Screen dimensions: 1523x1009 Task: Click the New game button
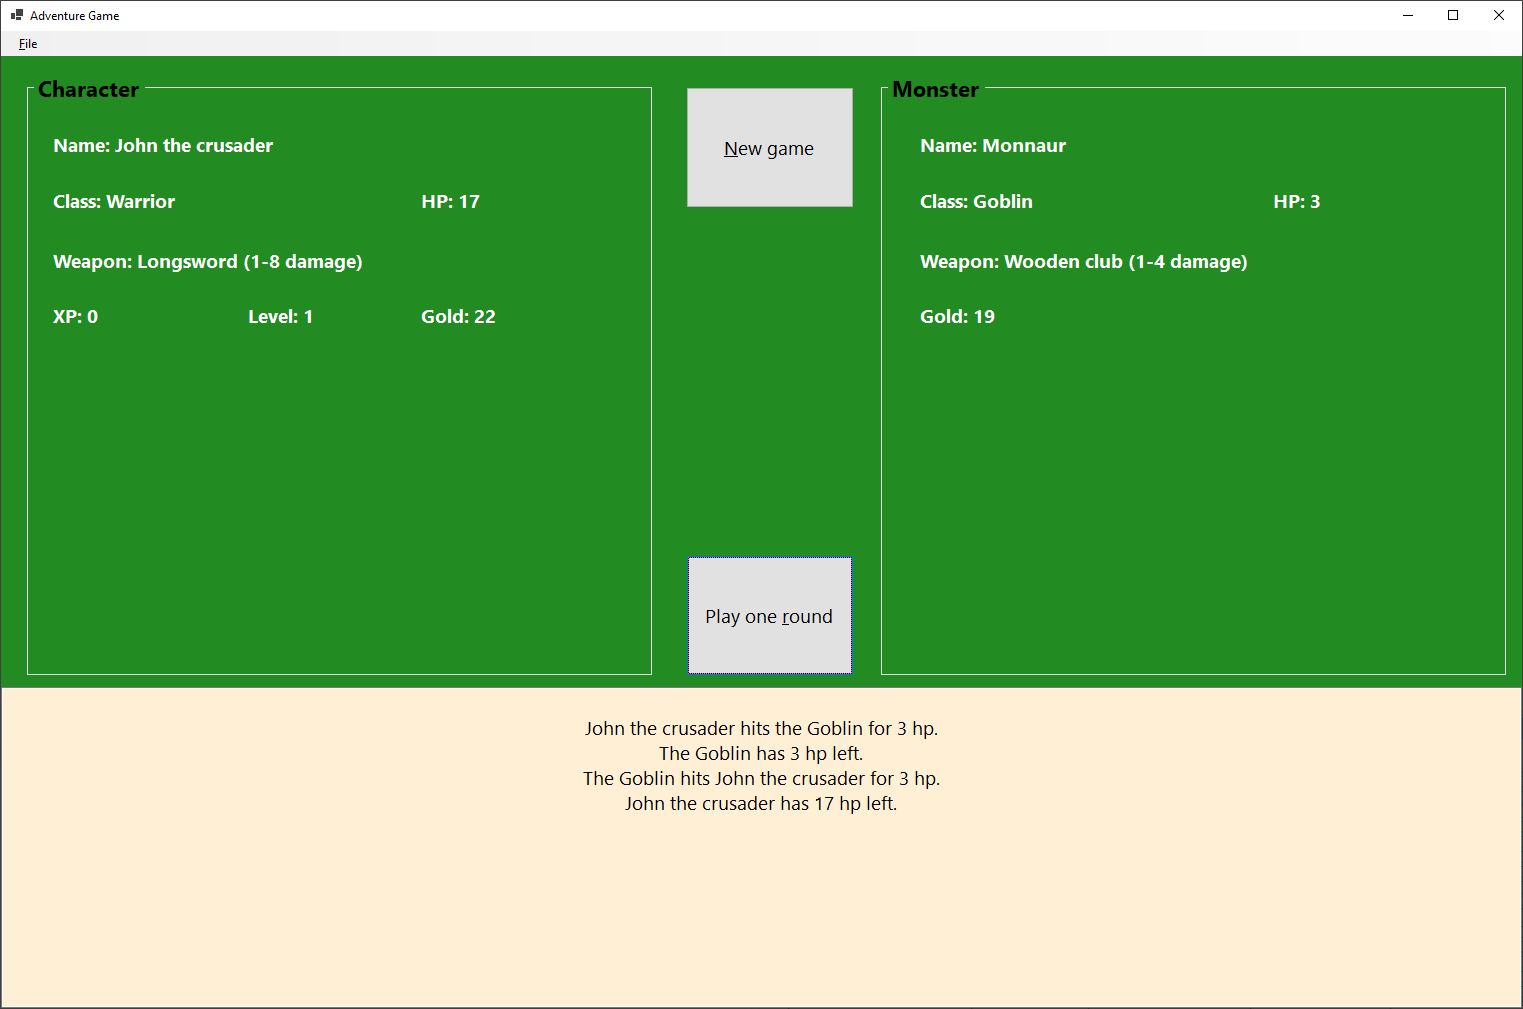(769, 147)
